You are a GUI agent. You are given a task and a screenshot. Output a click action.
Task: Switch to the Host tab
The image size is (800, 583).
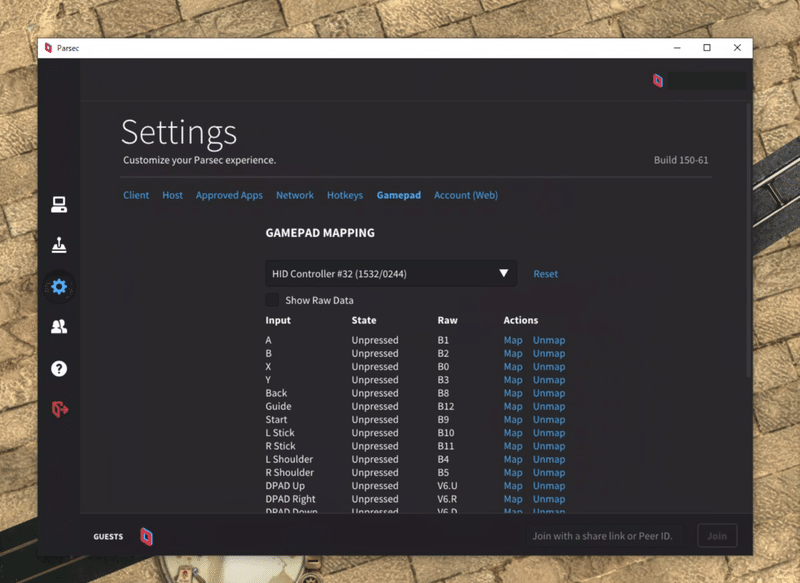[172, 195]
